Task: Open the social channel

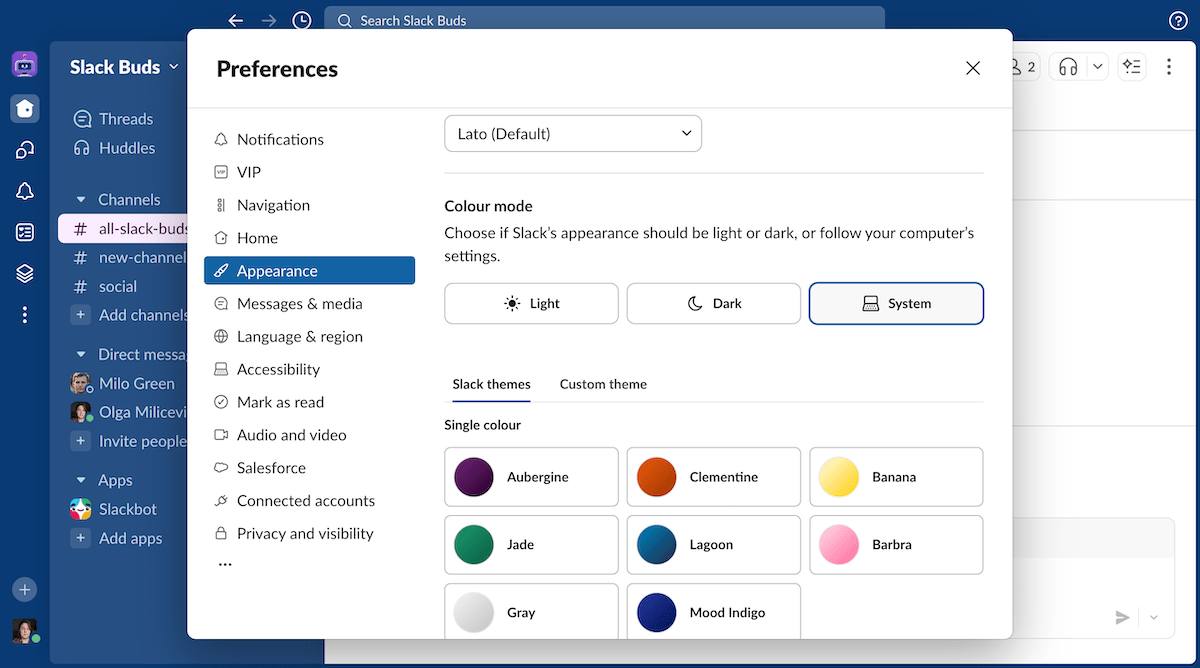Action: [x=117, y=286]
